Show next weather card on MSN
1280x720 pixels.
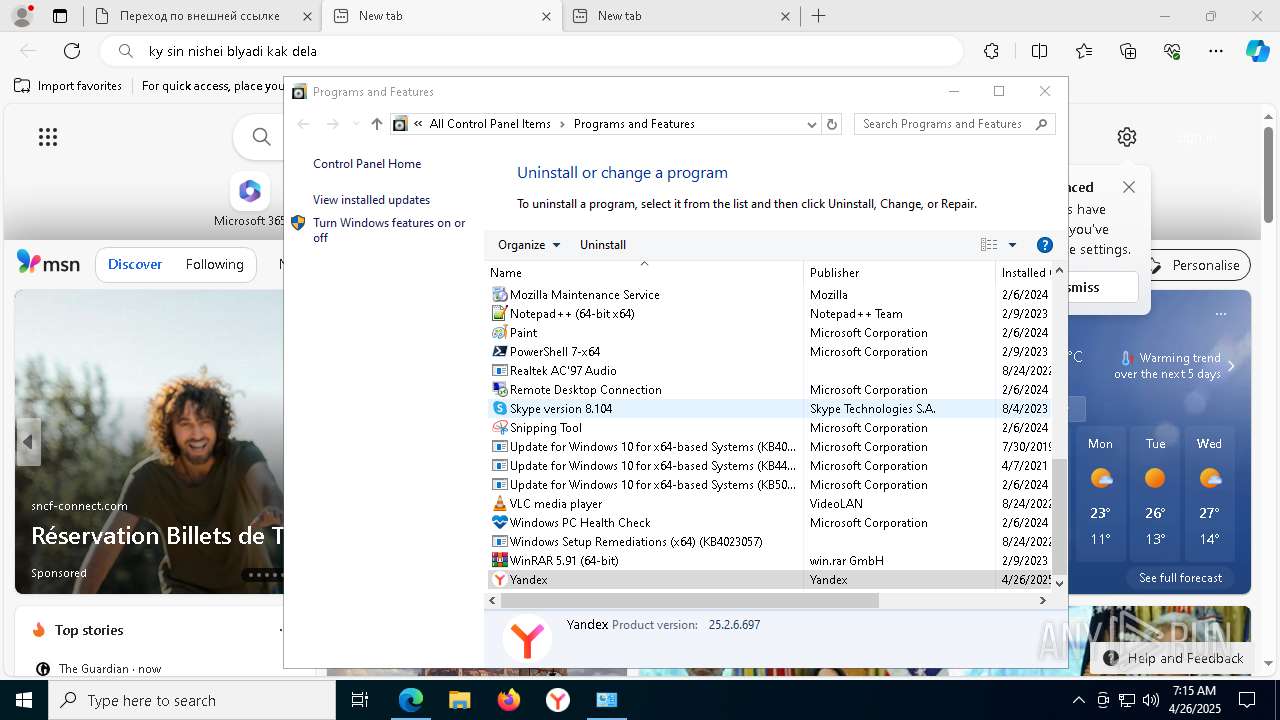tap(1231, 366)
